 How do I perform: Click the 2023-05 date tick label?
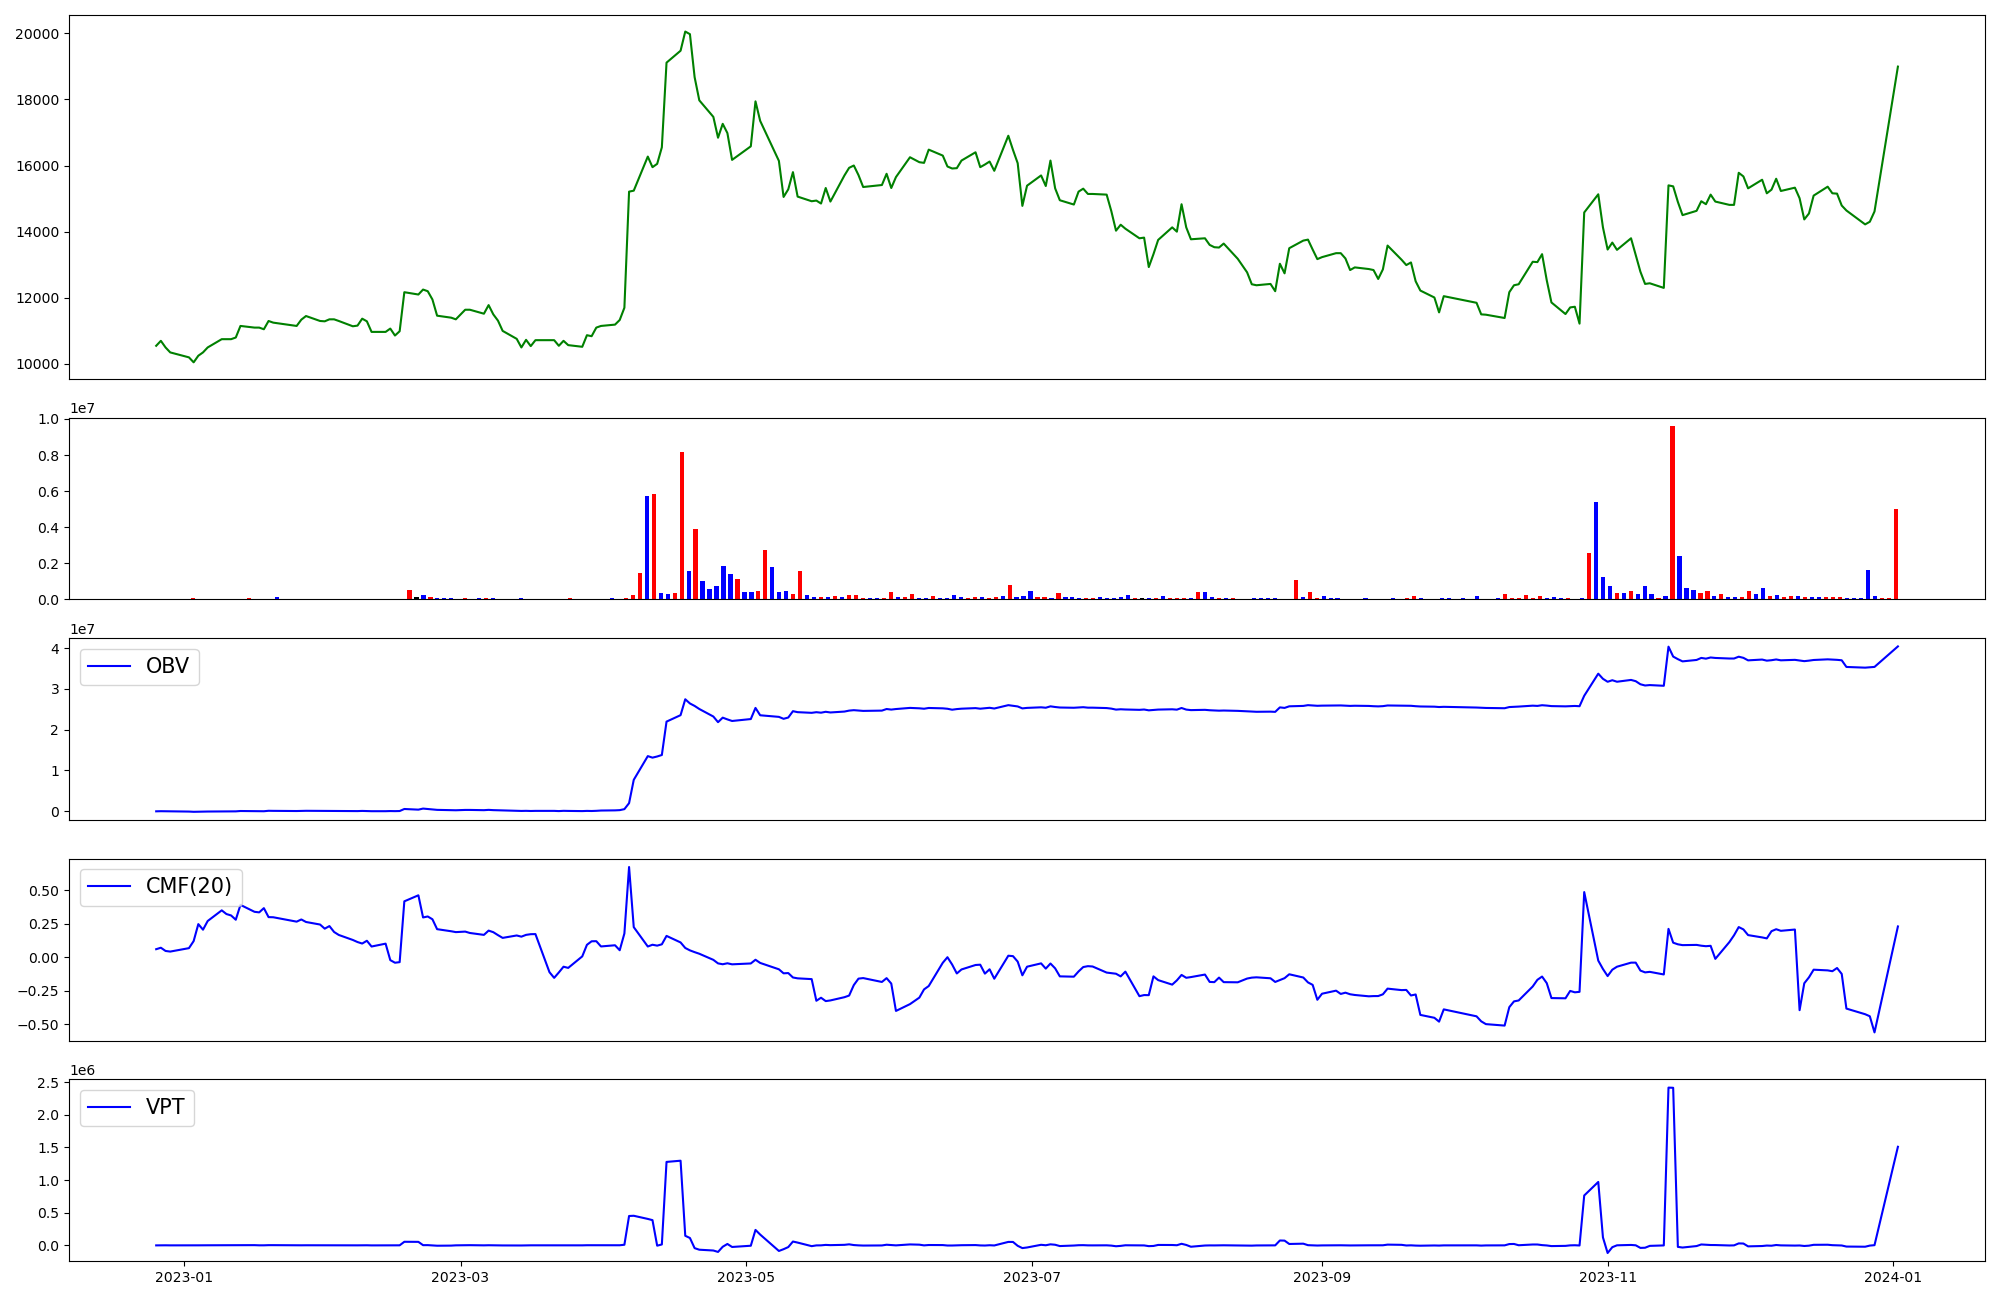pyautogui.click(x=746, y=1276)
